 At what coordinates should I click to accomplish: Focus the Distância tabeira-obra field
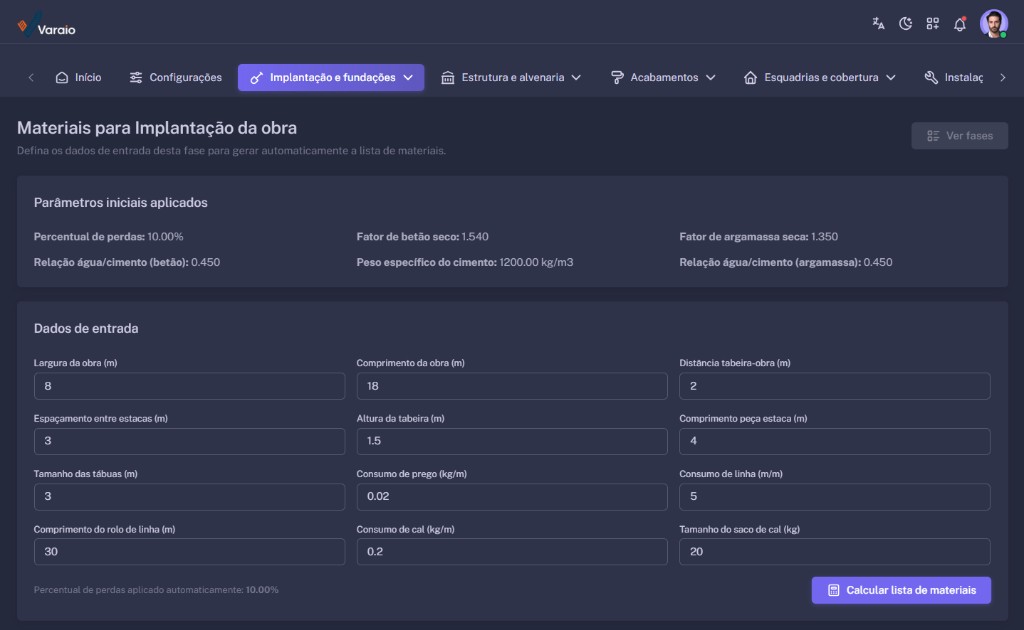pyautogui.click(x=835, y=386)
